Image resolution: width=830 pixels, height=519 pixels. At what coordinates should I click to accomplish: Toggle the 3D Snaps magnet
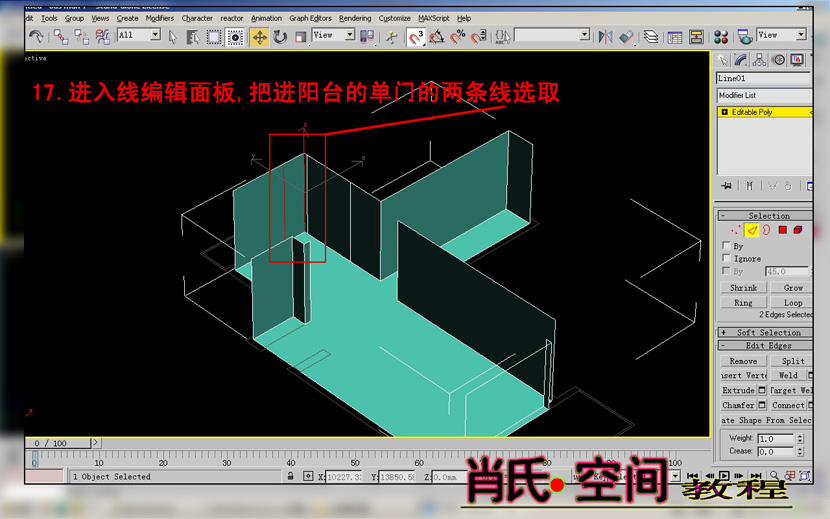pos(416,37)
